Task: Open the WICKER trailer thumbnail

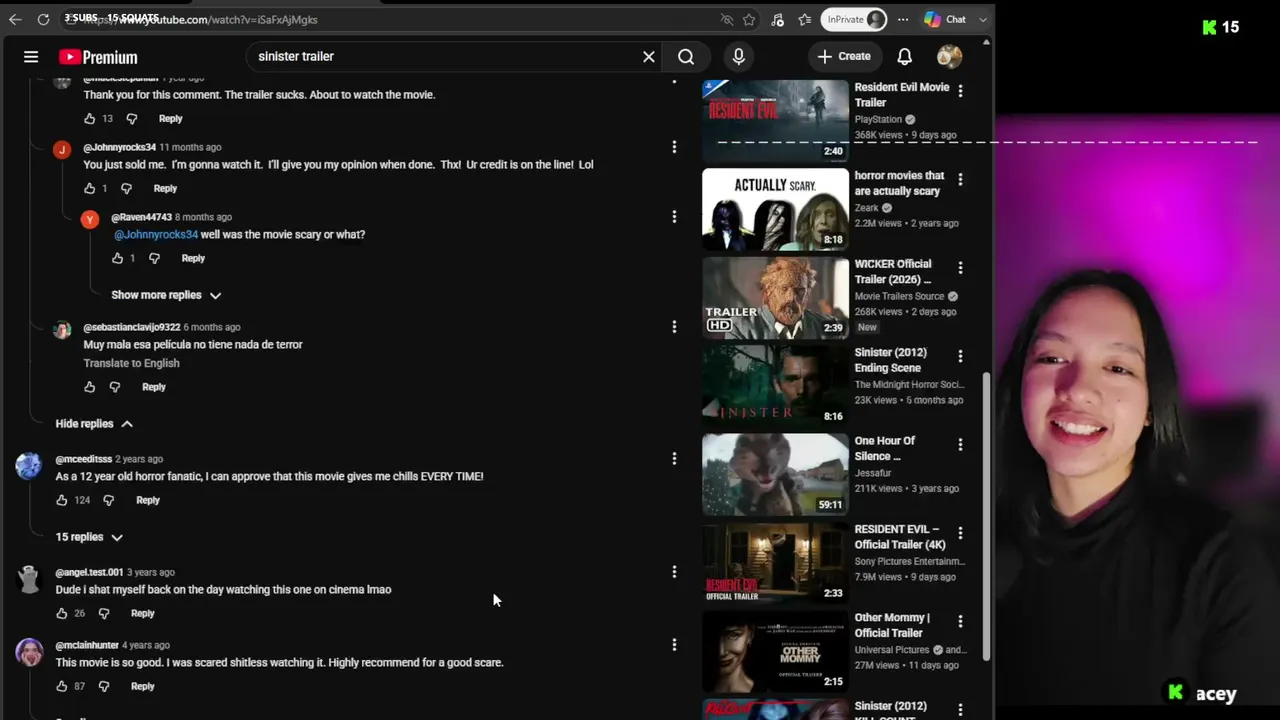Action: tap(775, 297)
